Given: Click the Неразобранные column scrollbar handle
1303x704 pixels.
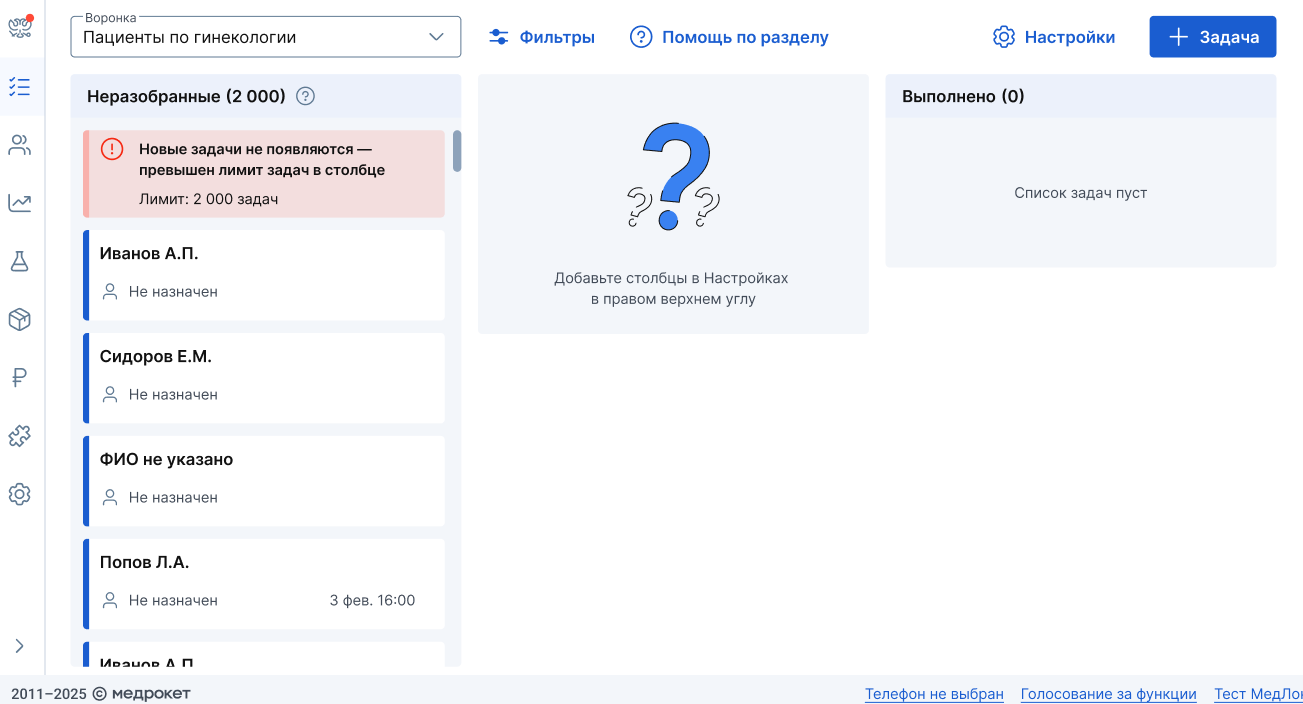Looking at the screenshot, I should 457,151.
